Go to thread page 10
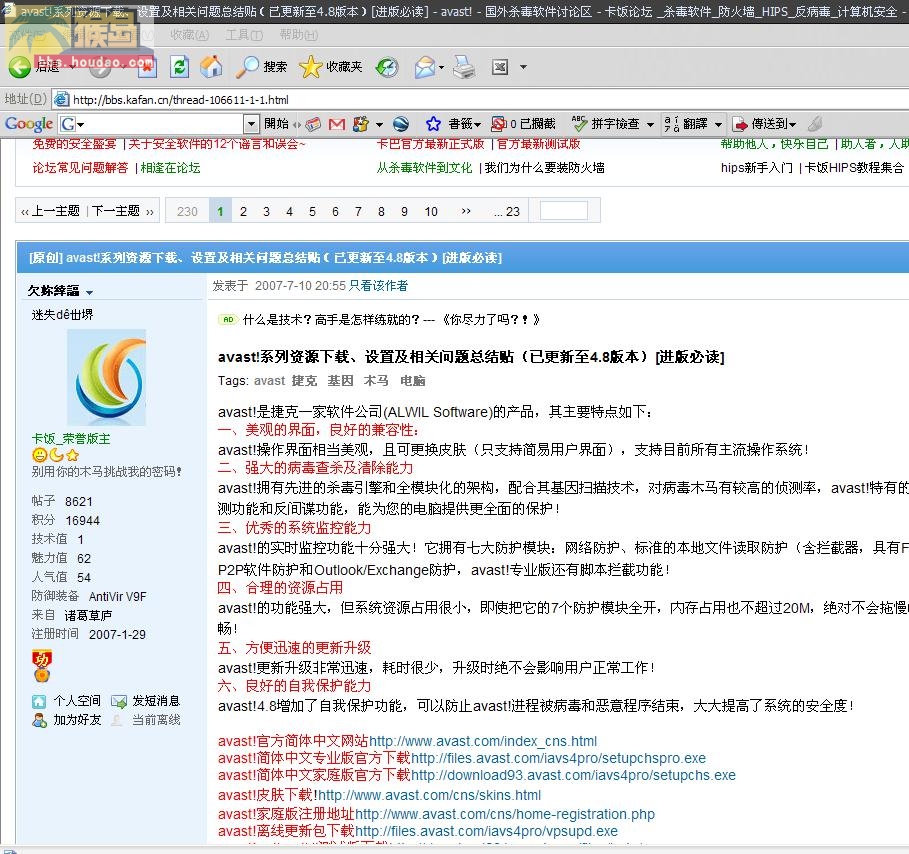 coord(431,212)
